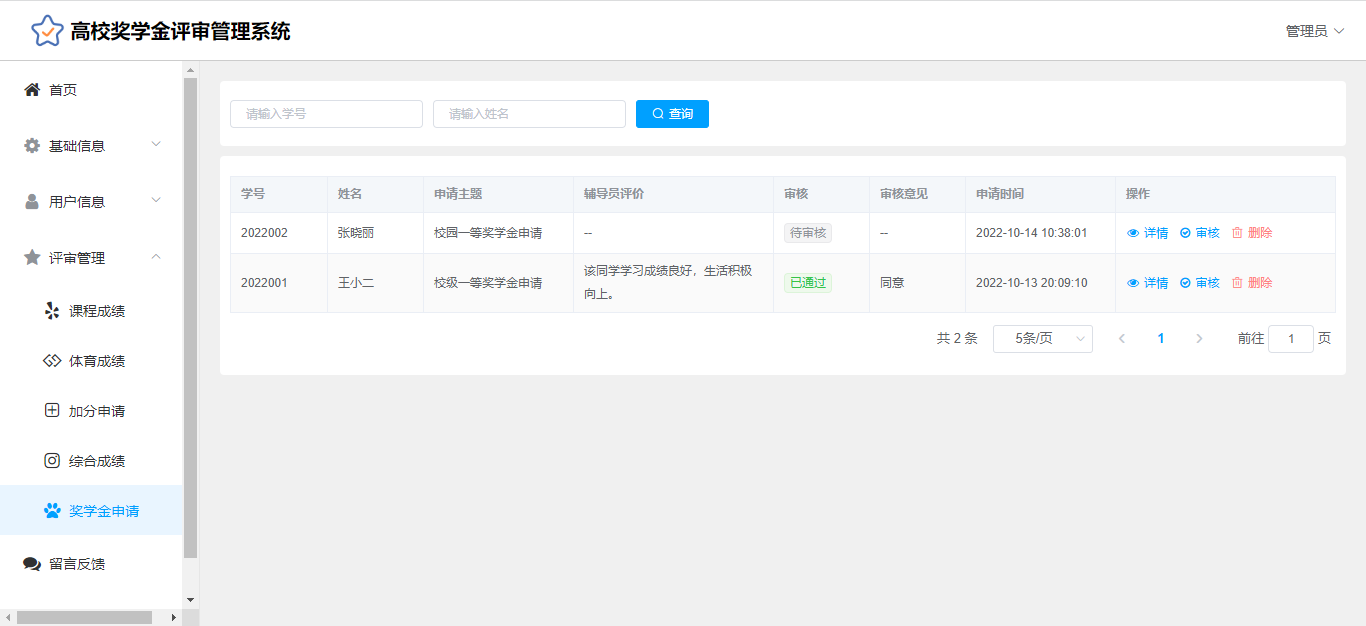
Task: Click the paw icon for 奖学金申请
Action: [52, 511]
